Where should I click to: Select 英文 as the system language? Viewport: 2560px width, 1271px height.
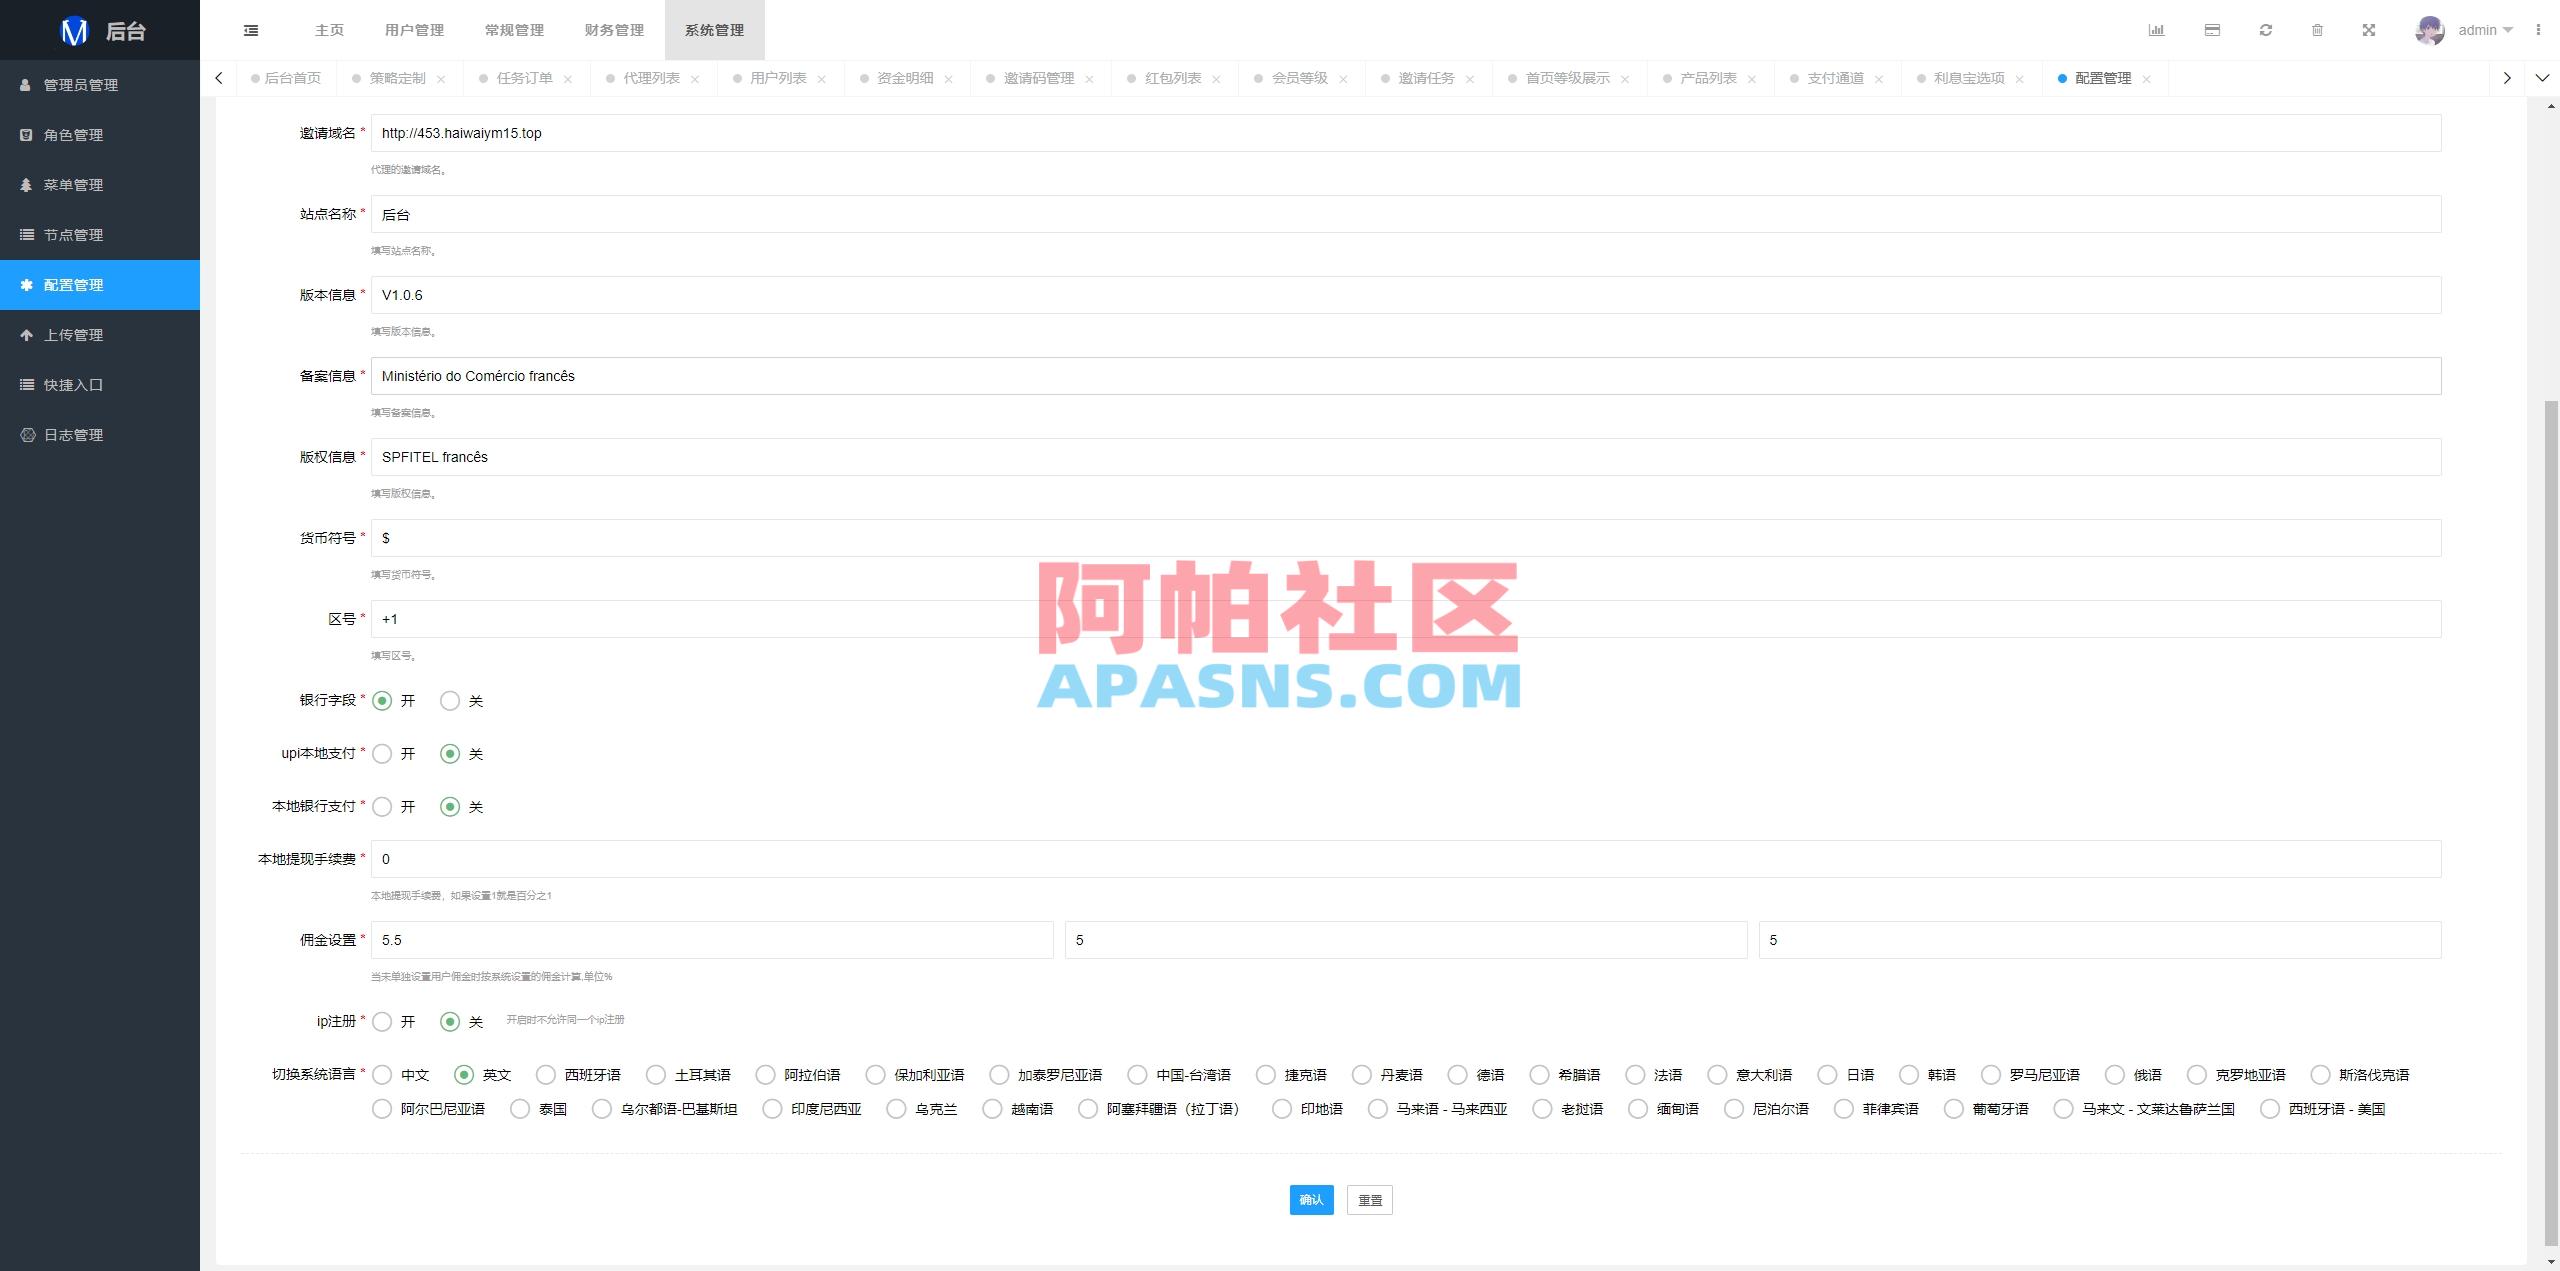463,1075
